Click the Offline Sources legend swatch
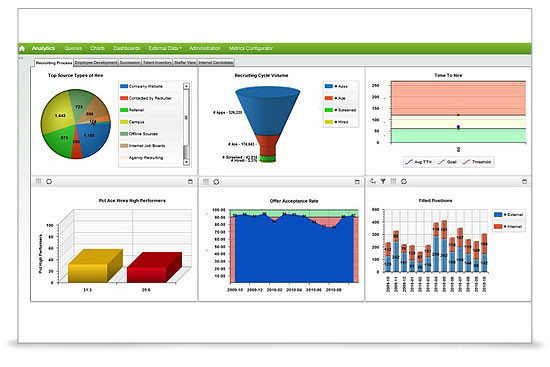 pos(124,134)
